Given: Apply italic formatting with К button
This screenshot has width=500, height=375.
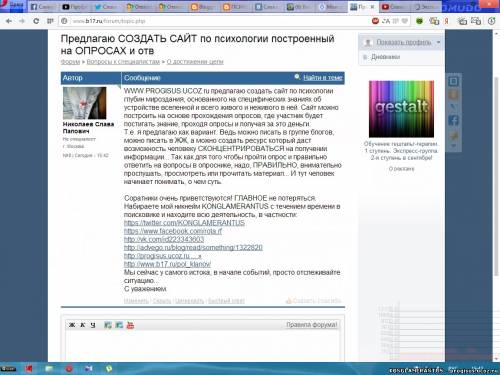Looking at the screenshot, I should pos(83,325).
